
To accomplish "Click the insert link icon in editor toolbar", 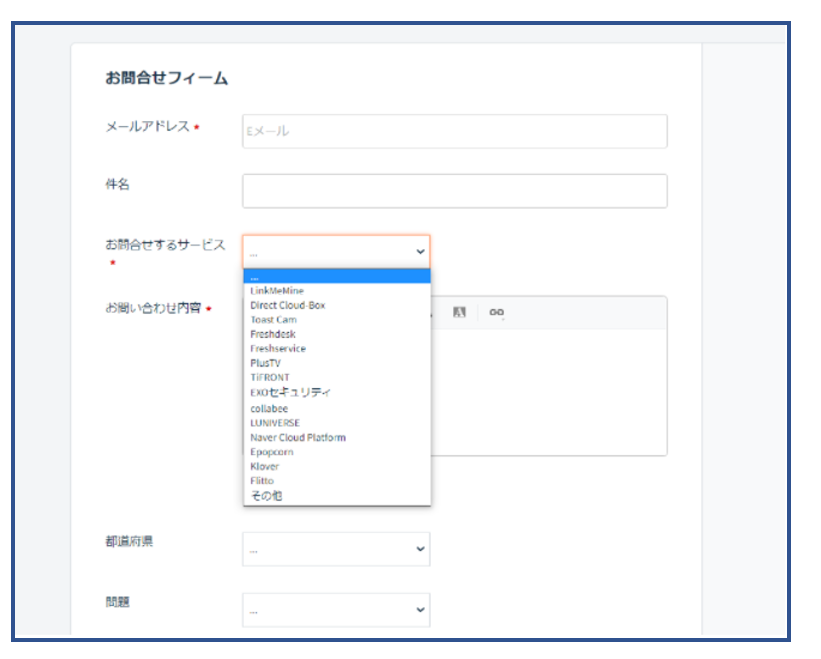I will coord(496,312).
